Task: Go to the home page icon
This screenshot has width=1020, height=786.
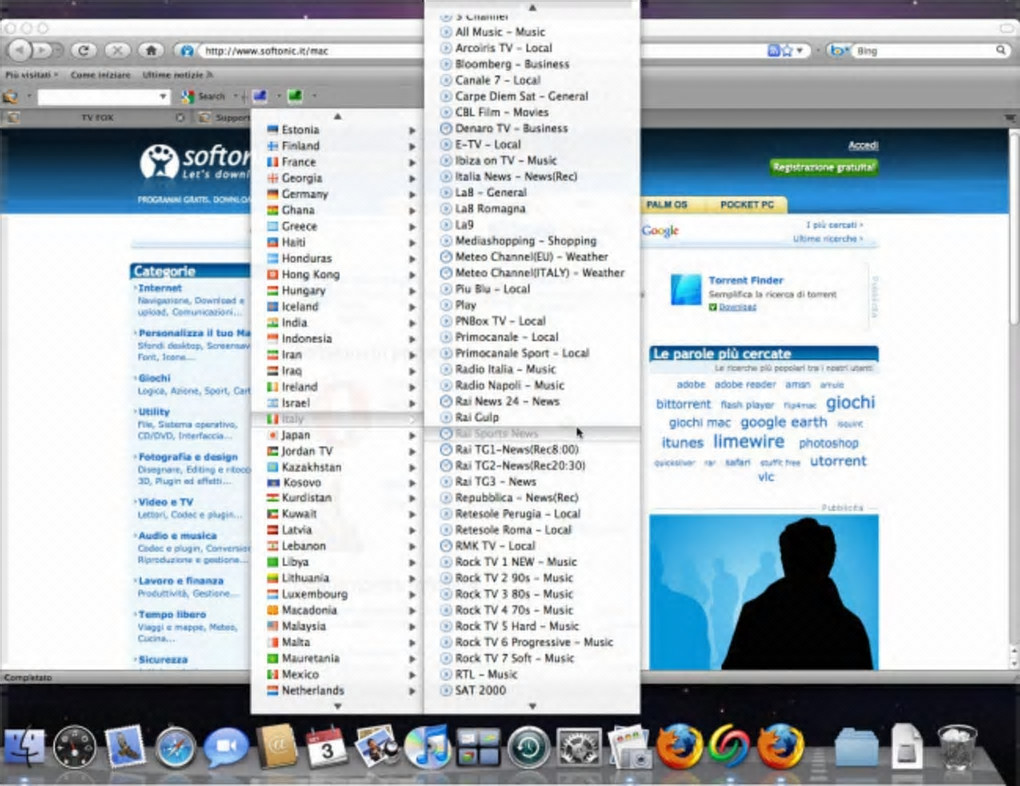Action: [x=151, y=50]
